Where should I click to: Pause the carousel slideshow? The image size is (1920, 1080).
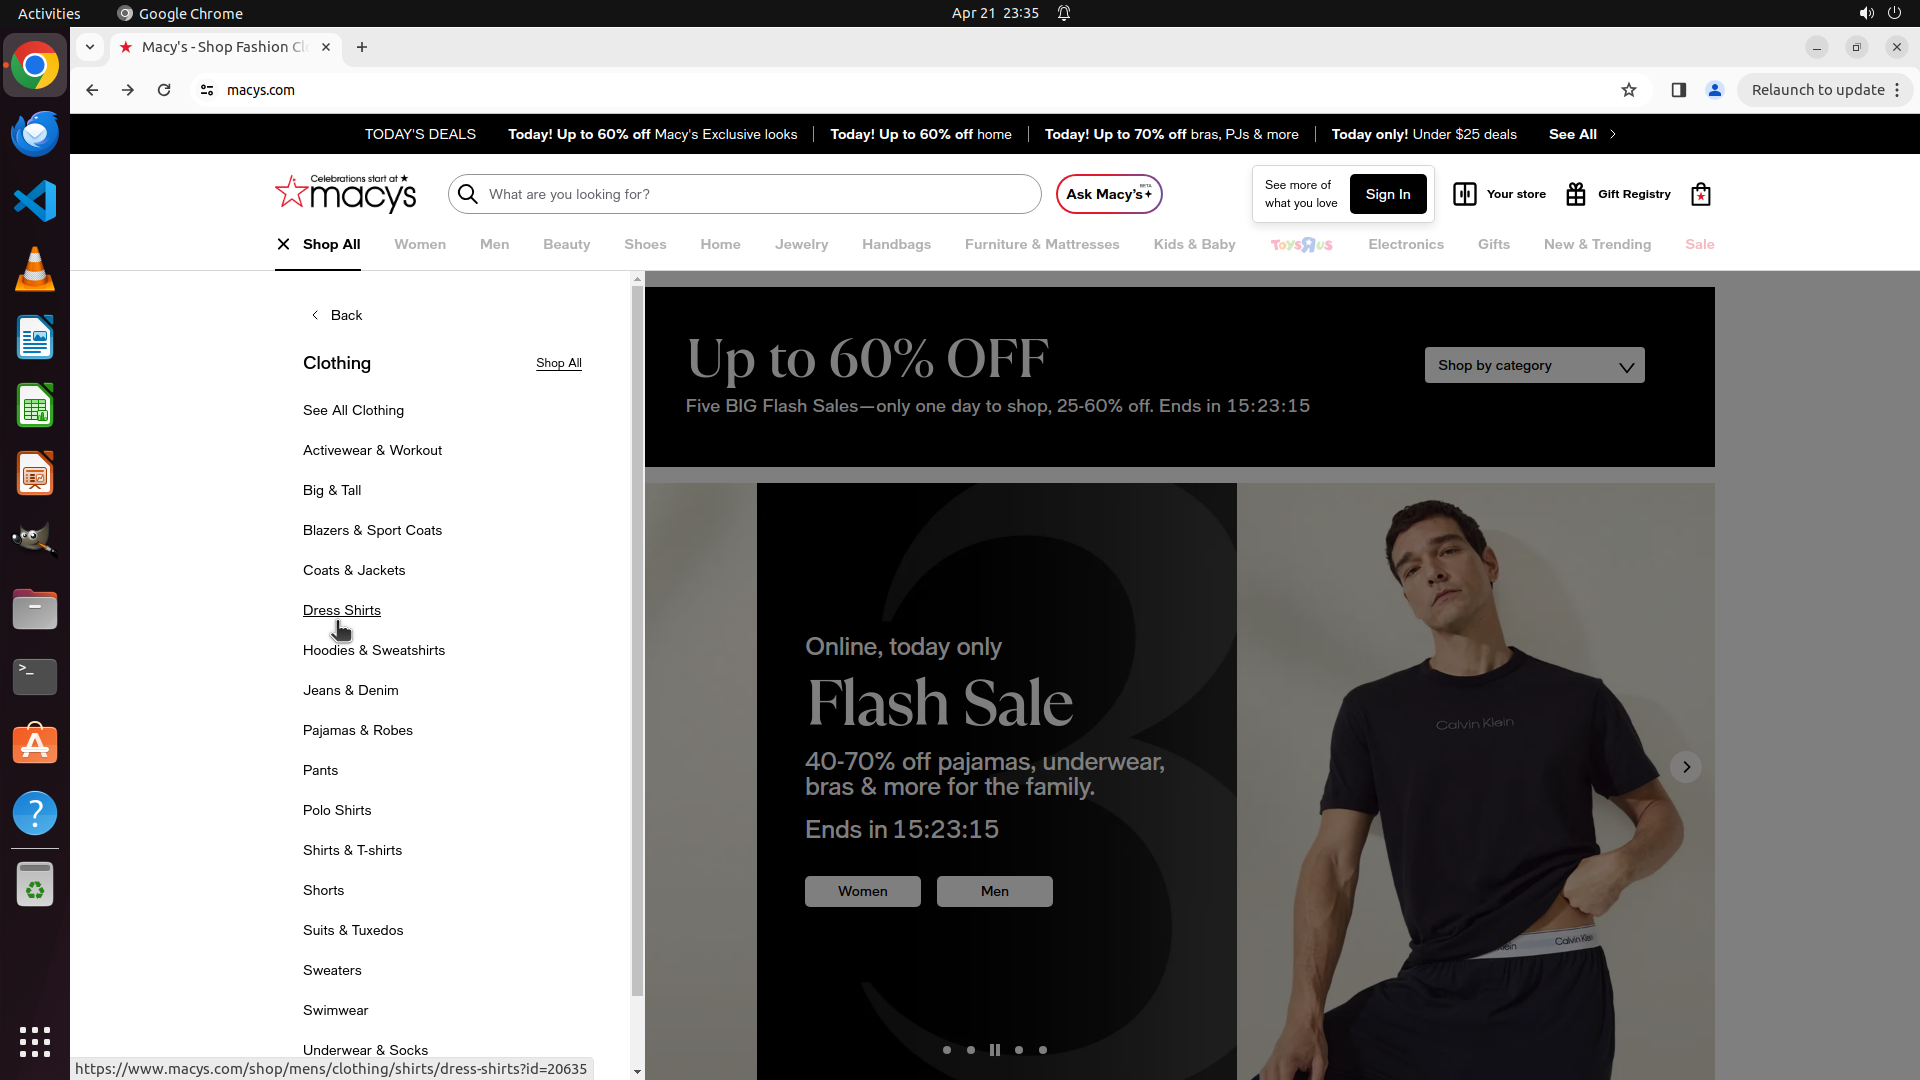pyautogui.click(x=994, y=1050)
